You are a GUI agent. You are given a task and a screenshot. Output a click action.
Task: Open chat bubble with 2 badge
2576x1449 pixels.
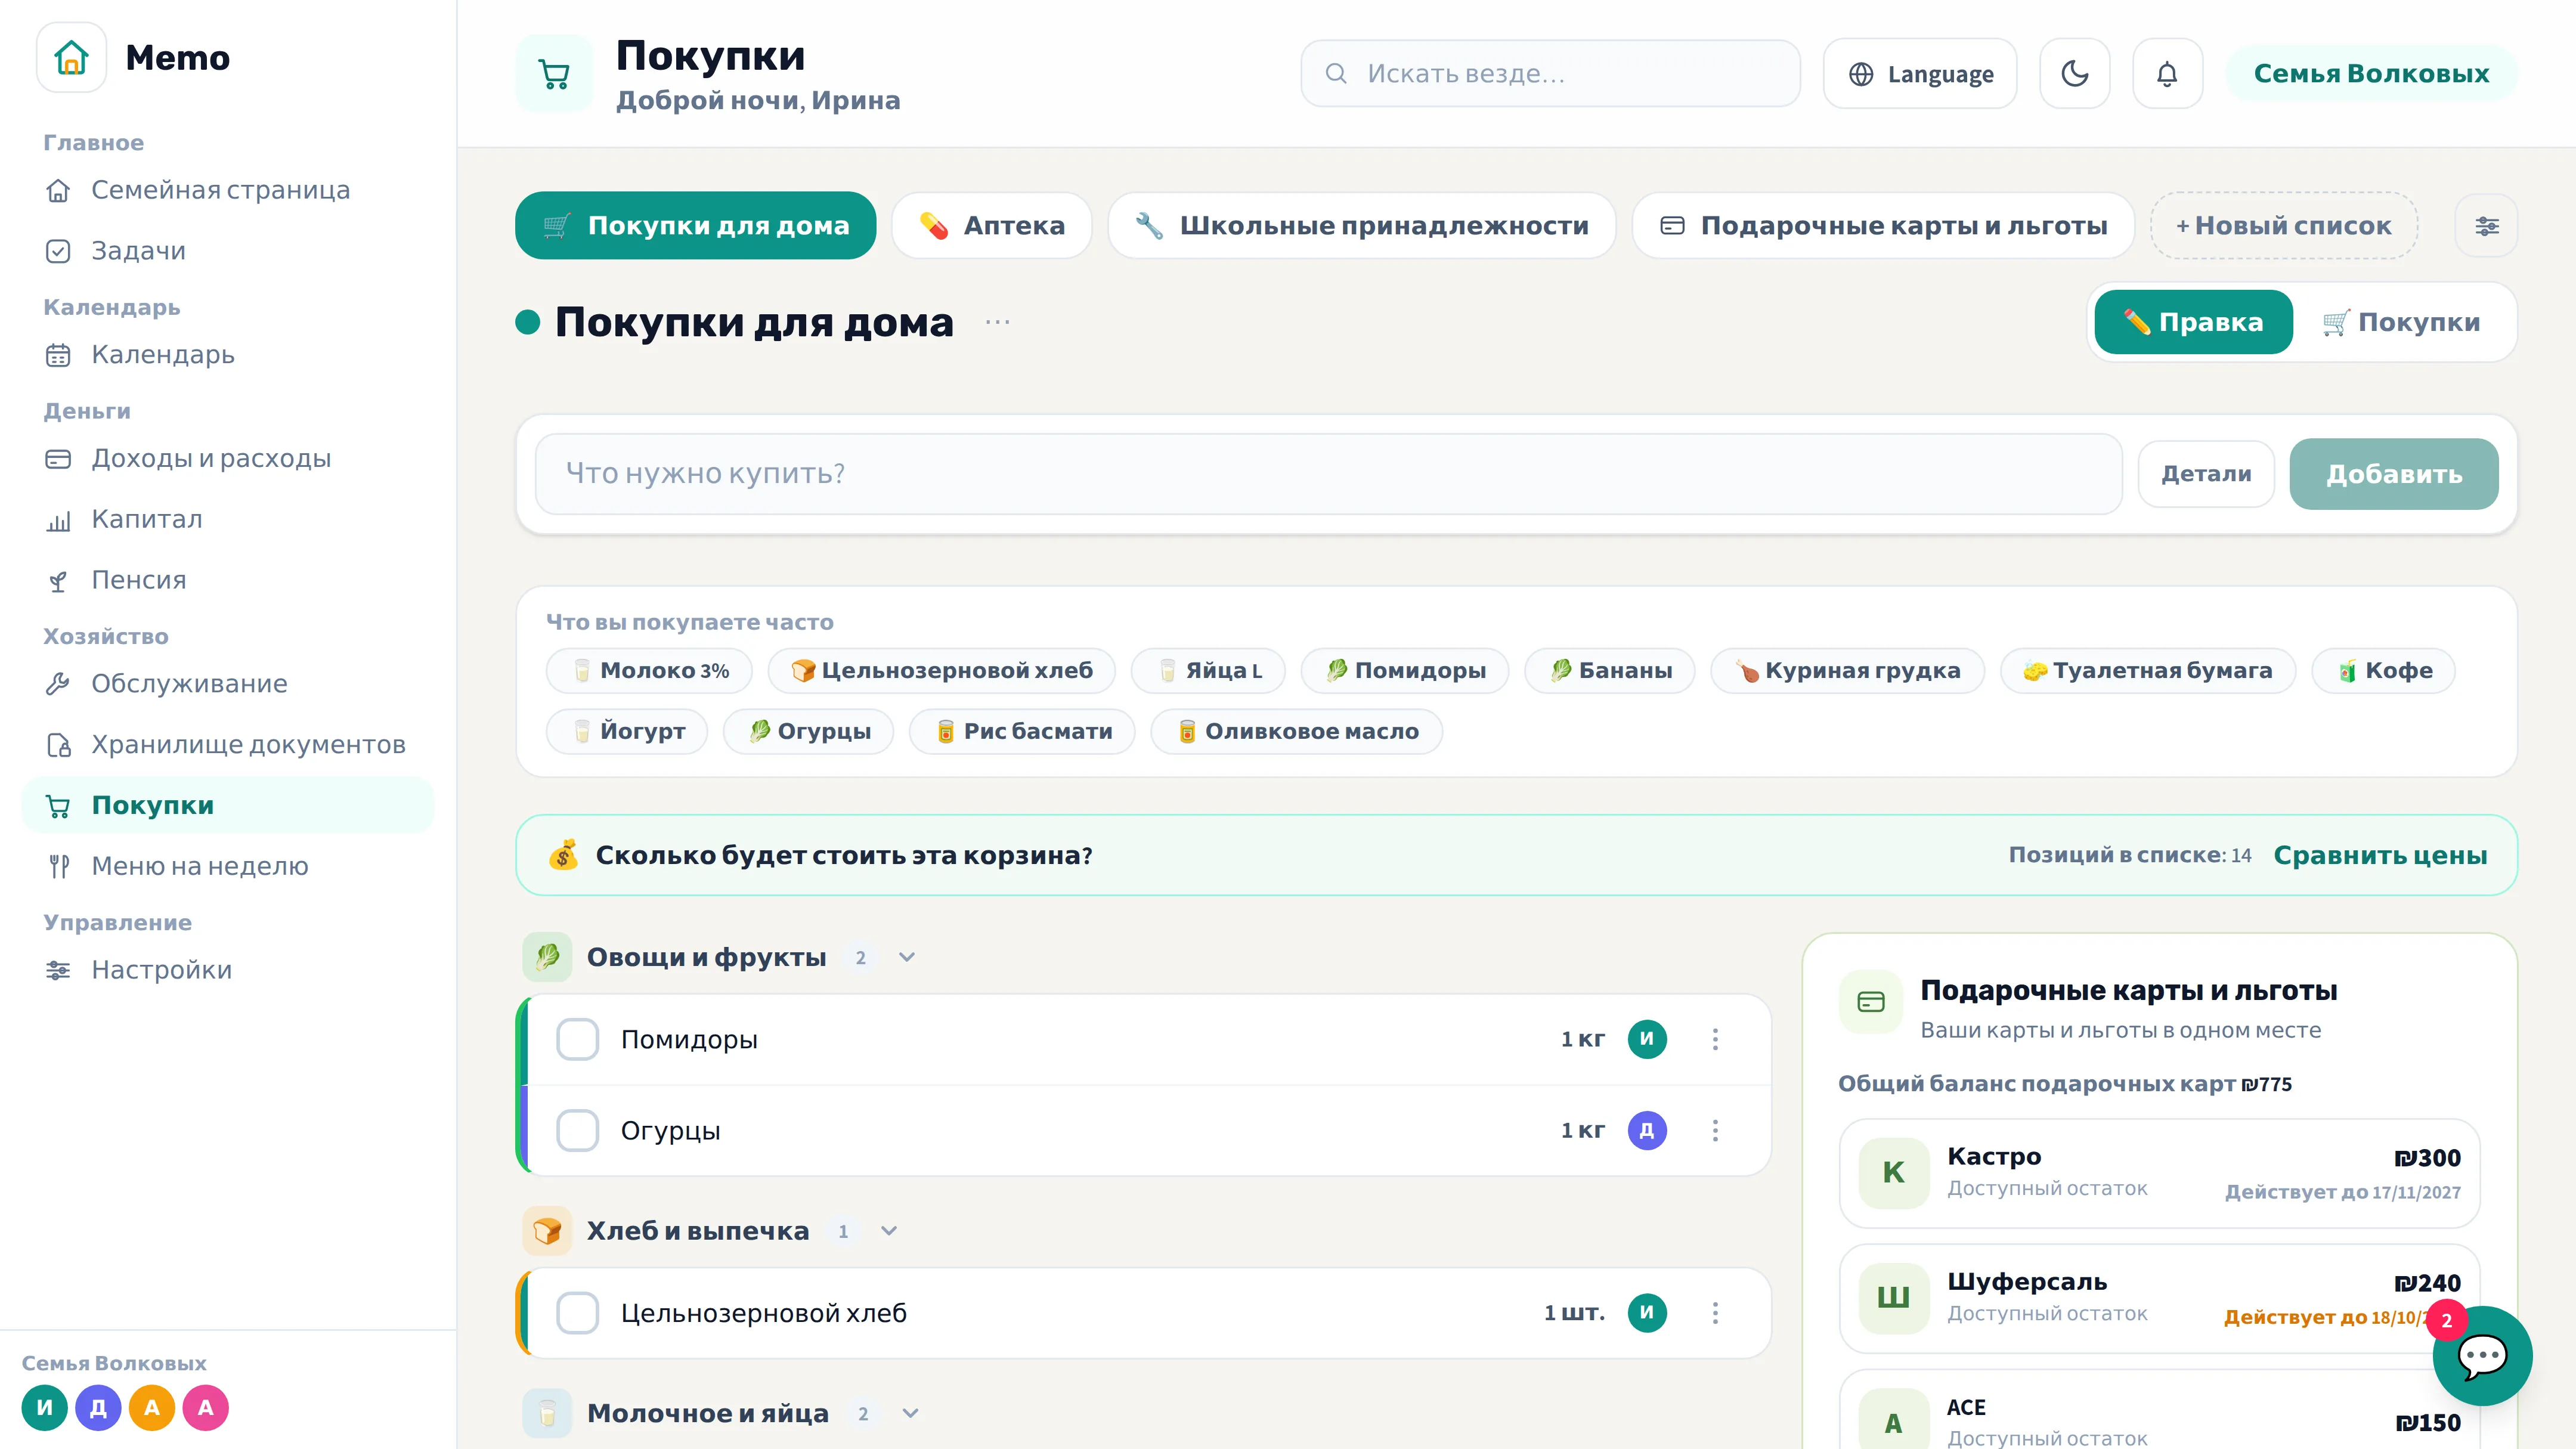pyautogui.click(x=2482, y=1356)
